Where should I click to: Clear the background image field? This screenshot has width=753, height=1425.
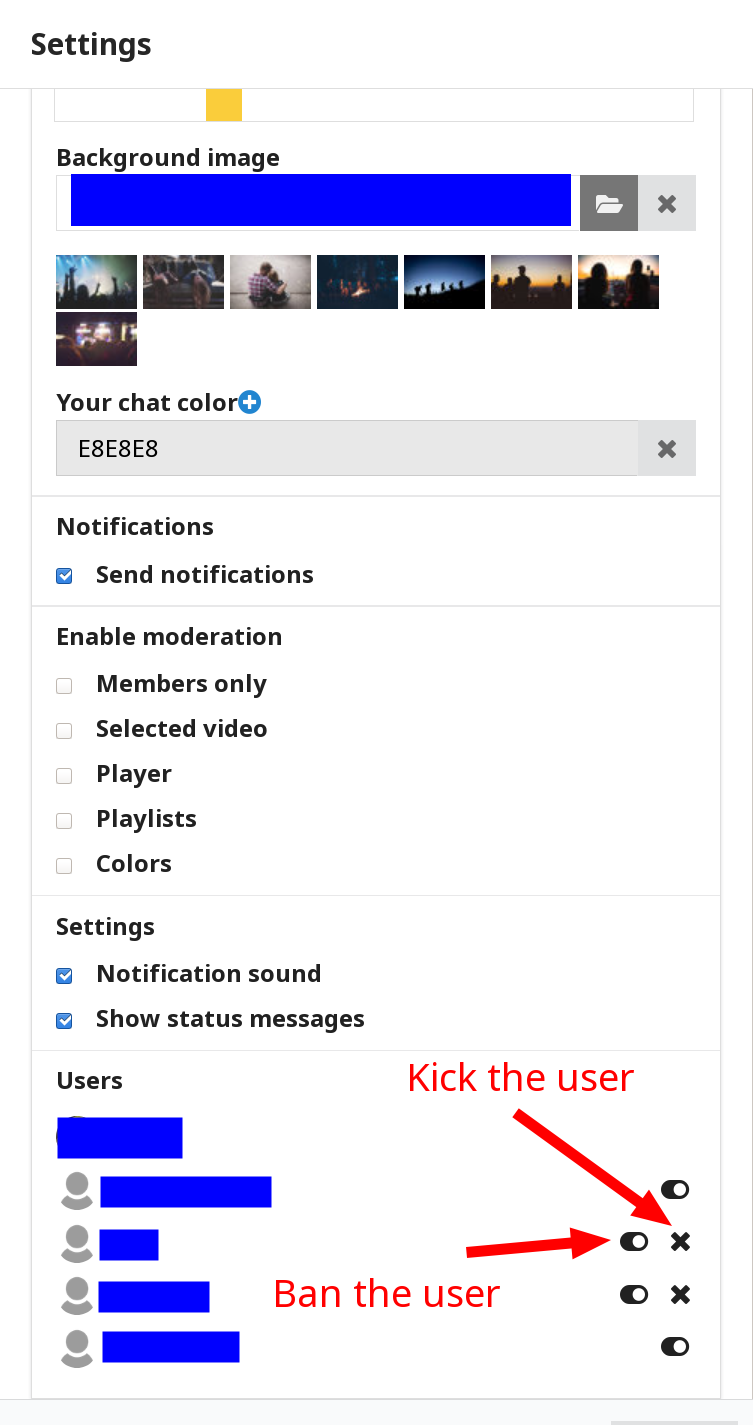tap(667, 204)
